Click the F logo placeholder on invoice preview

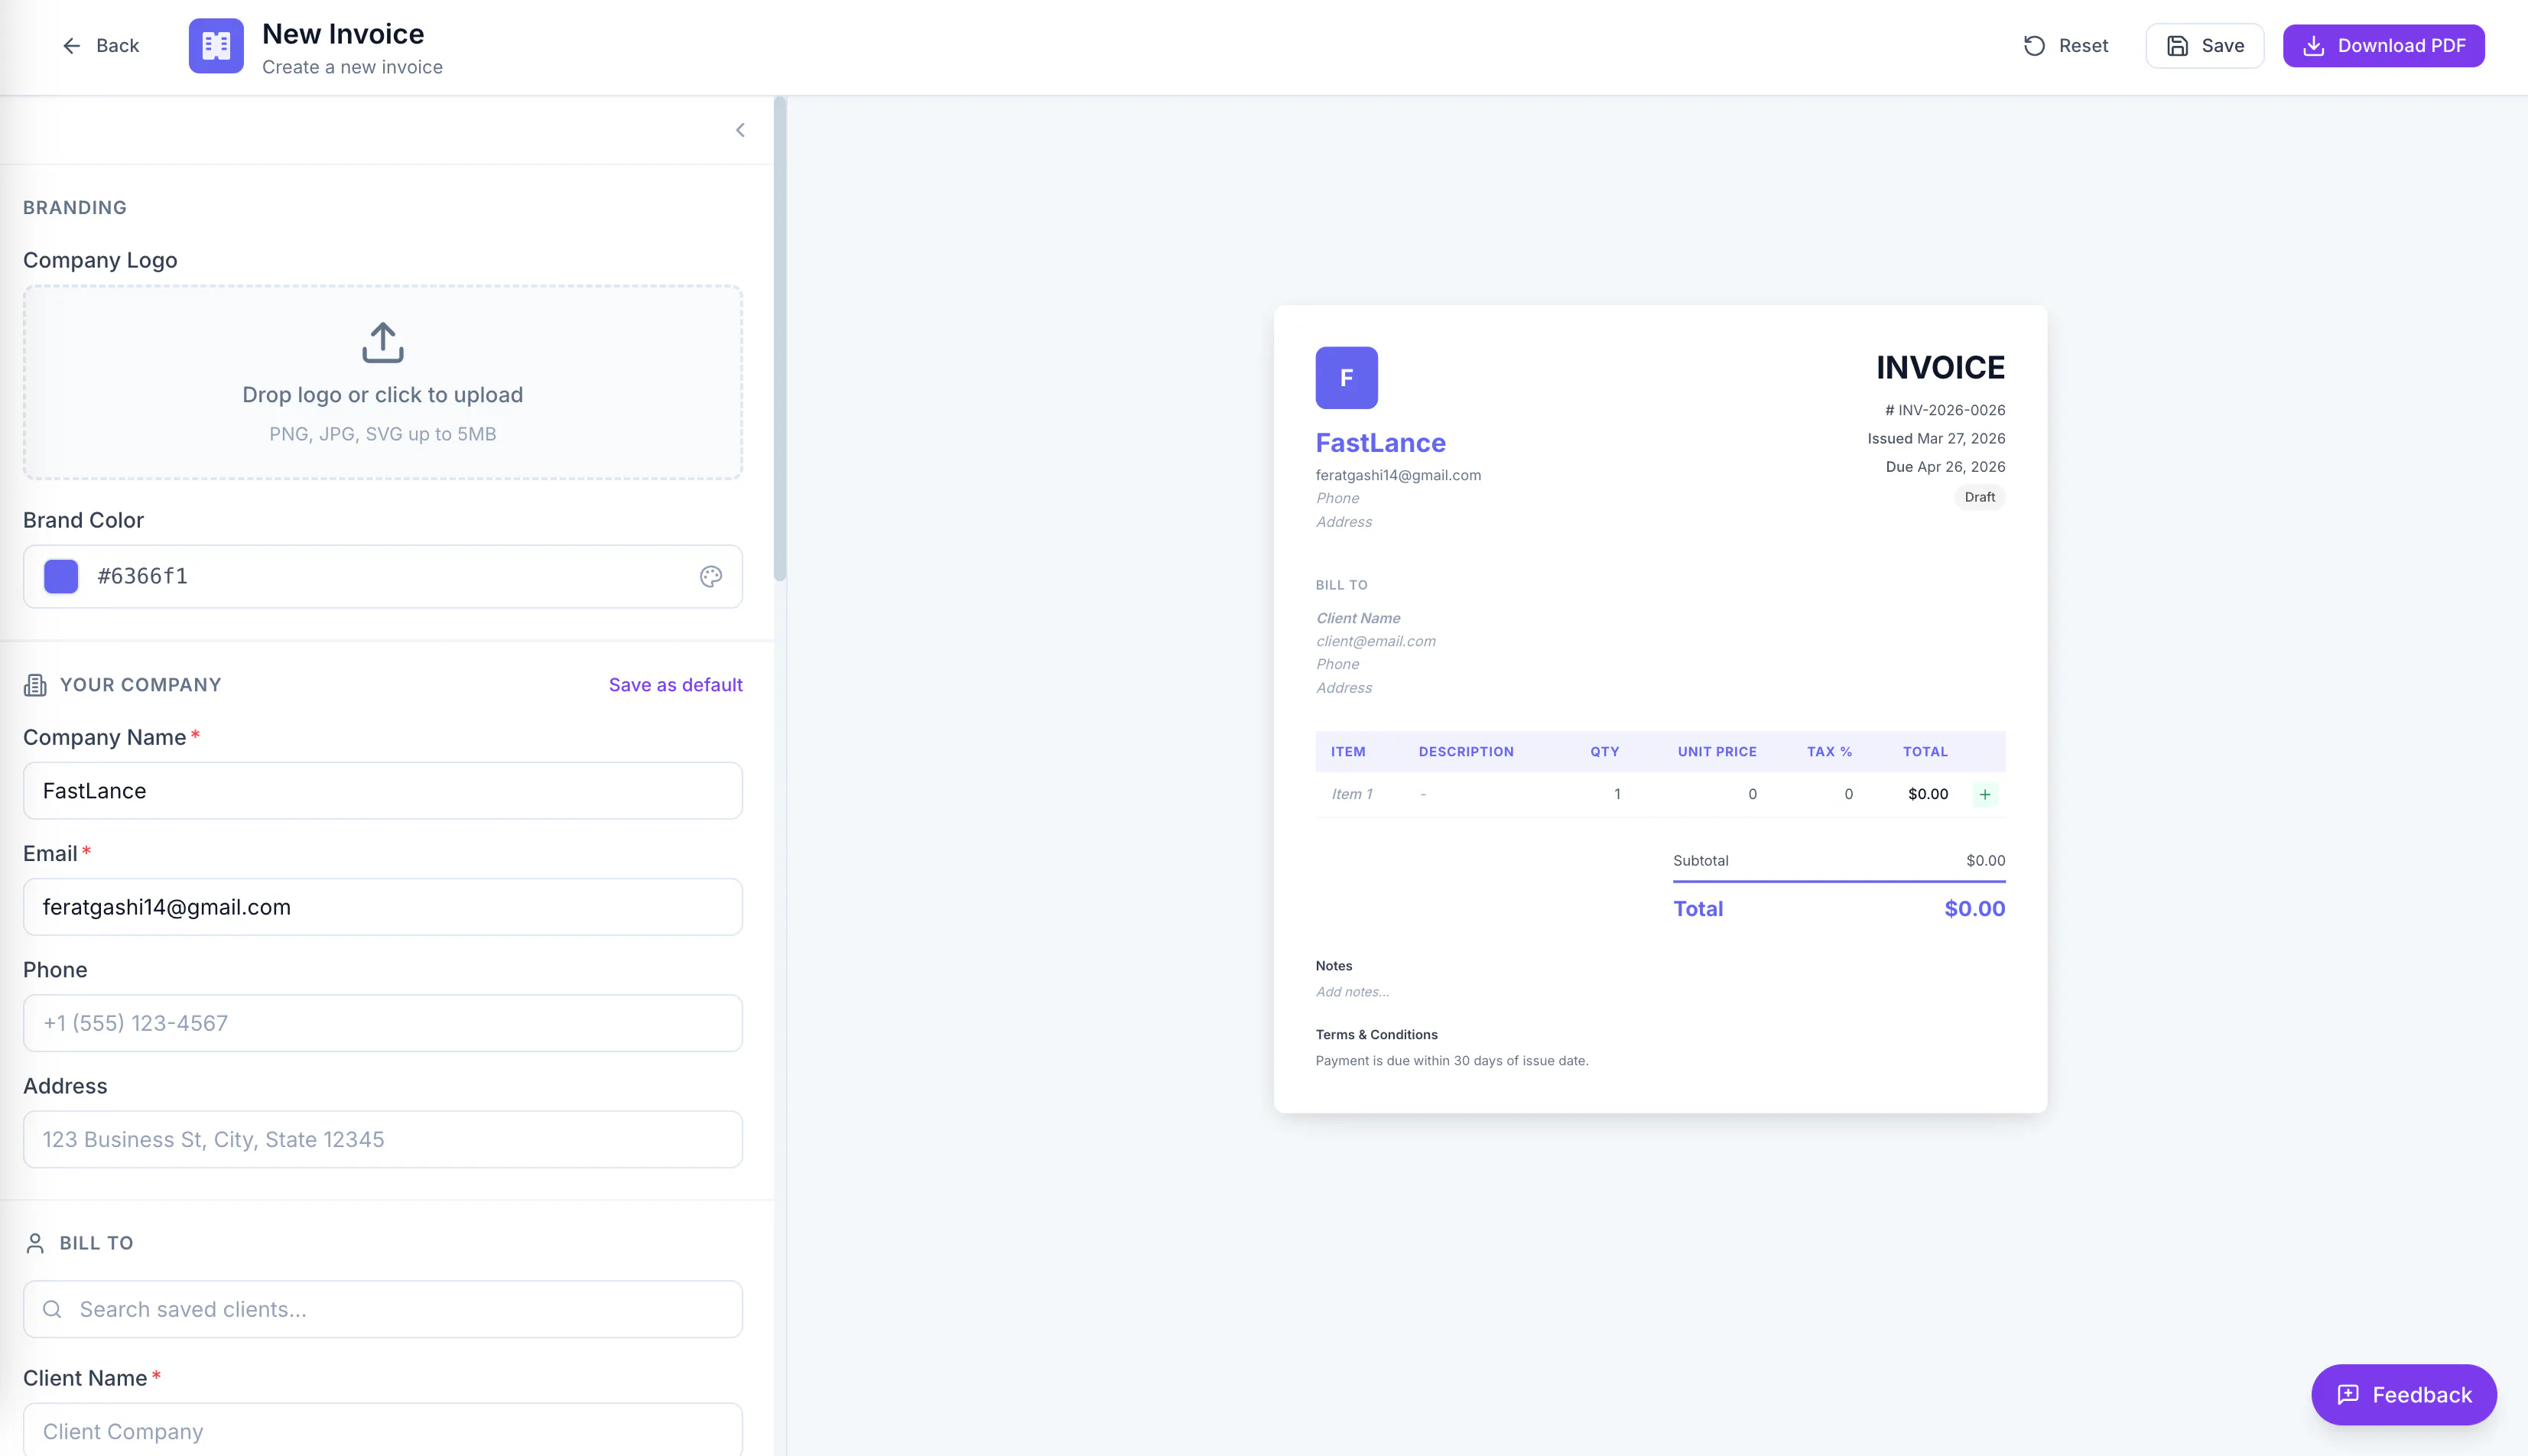1346,378
